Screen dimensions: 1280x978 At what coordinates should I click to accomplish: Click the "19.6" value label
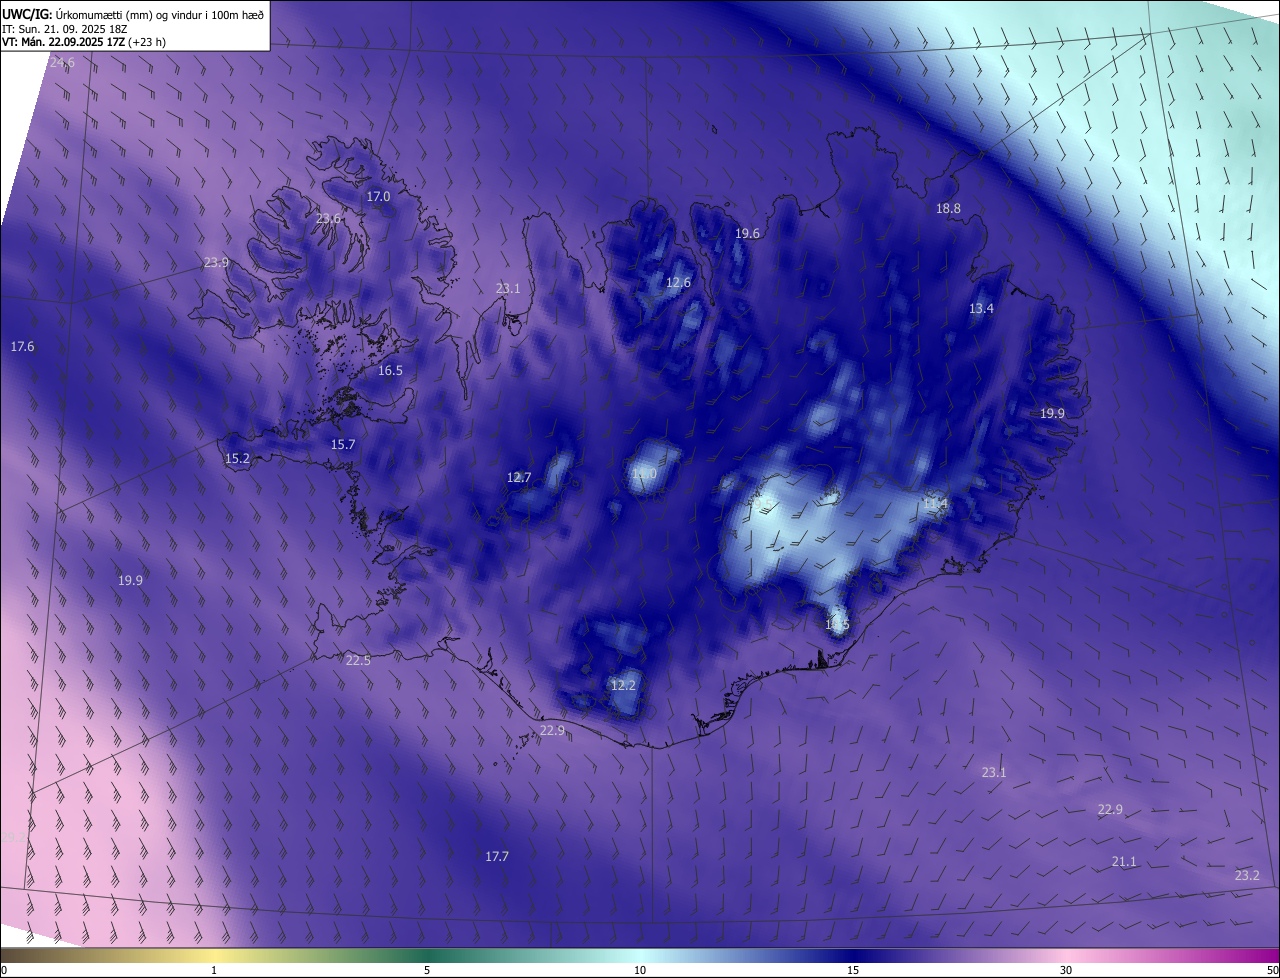pos(747,234)
